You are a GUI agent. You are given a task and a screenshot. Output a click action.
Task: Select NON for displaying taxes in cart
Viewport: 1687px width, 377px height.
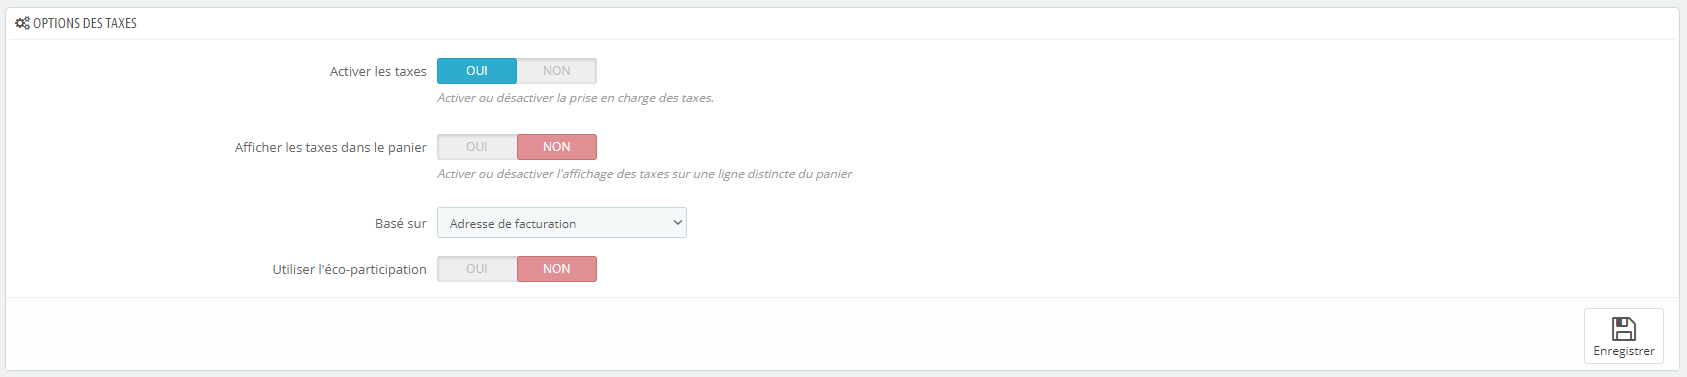coord(557,147)
